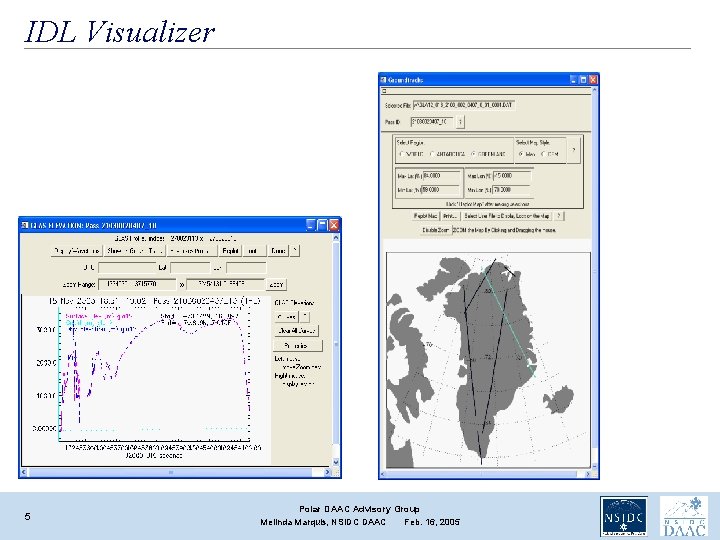The width and height of the screenshot is (720, 540).
Task: Click the elevation window vertical scrollbar down arrow
Action: tap(336, 462)
